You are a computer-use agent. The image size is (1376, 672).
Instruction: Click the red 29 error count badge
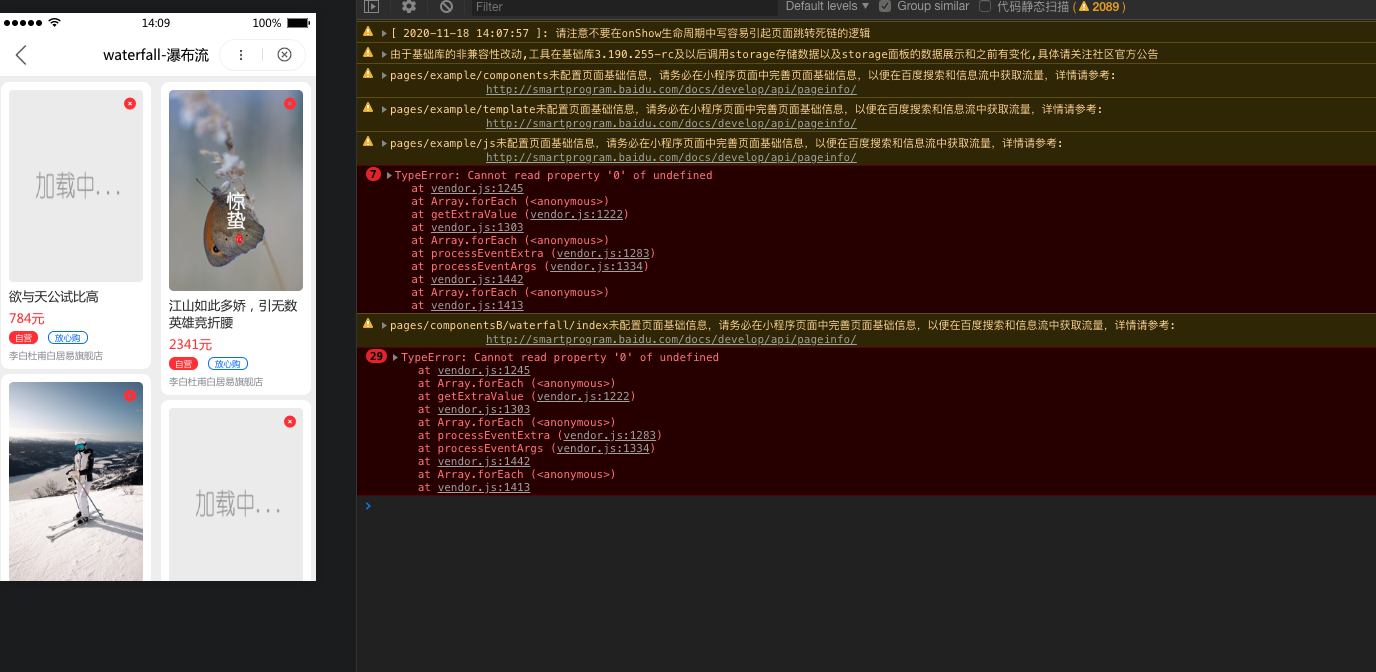(376, 356)
